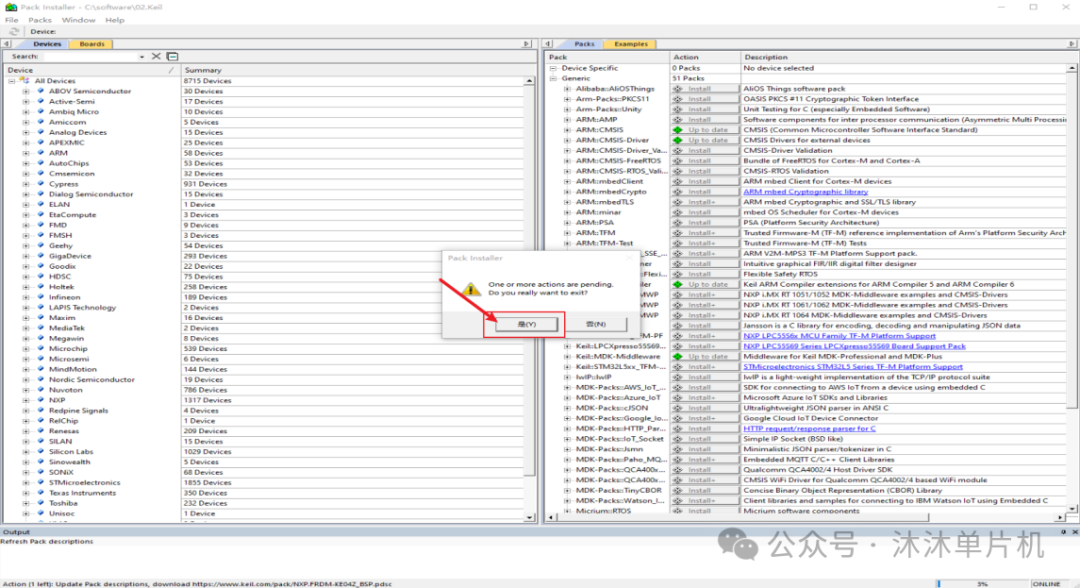The width and height of the screenshot is (1080, 588).
Task: Collapse the Device Specific packs group
Action: click(553, 68)
